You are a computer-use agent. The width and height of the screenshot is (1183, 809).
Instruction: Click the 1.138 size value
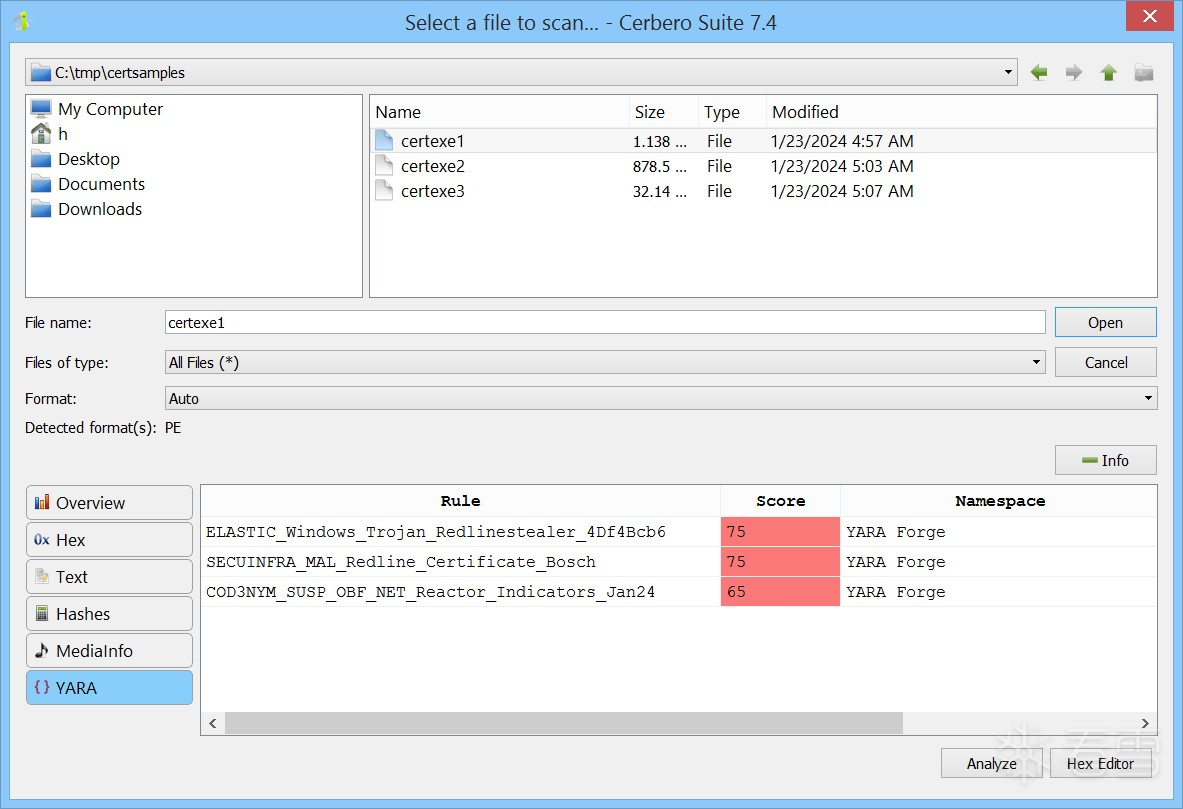click(659, 142)
